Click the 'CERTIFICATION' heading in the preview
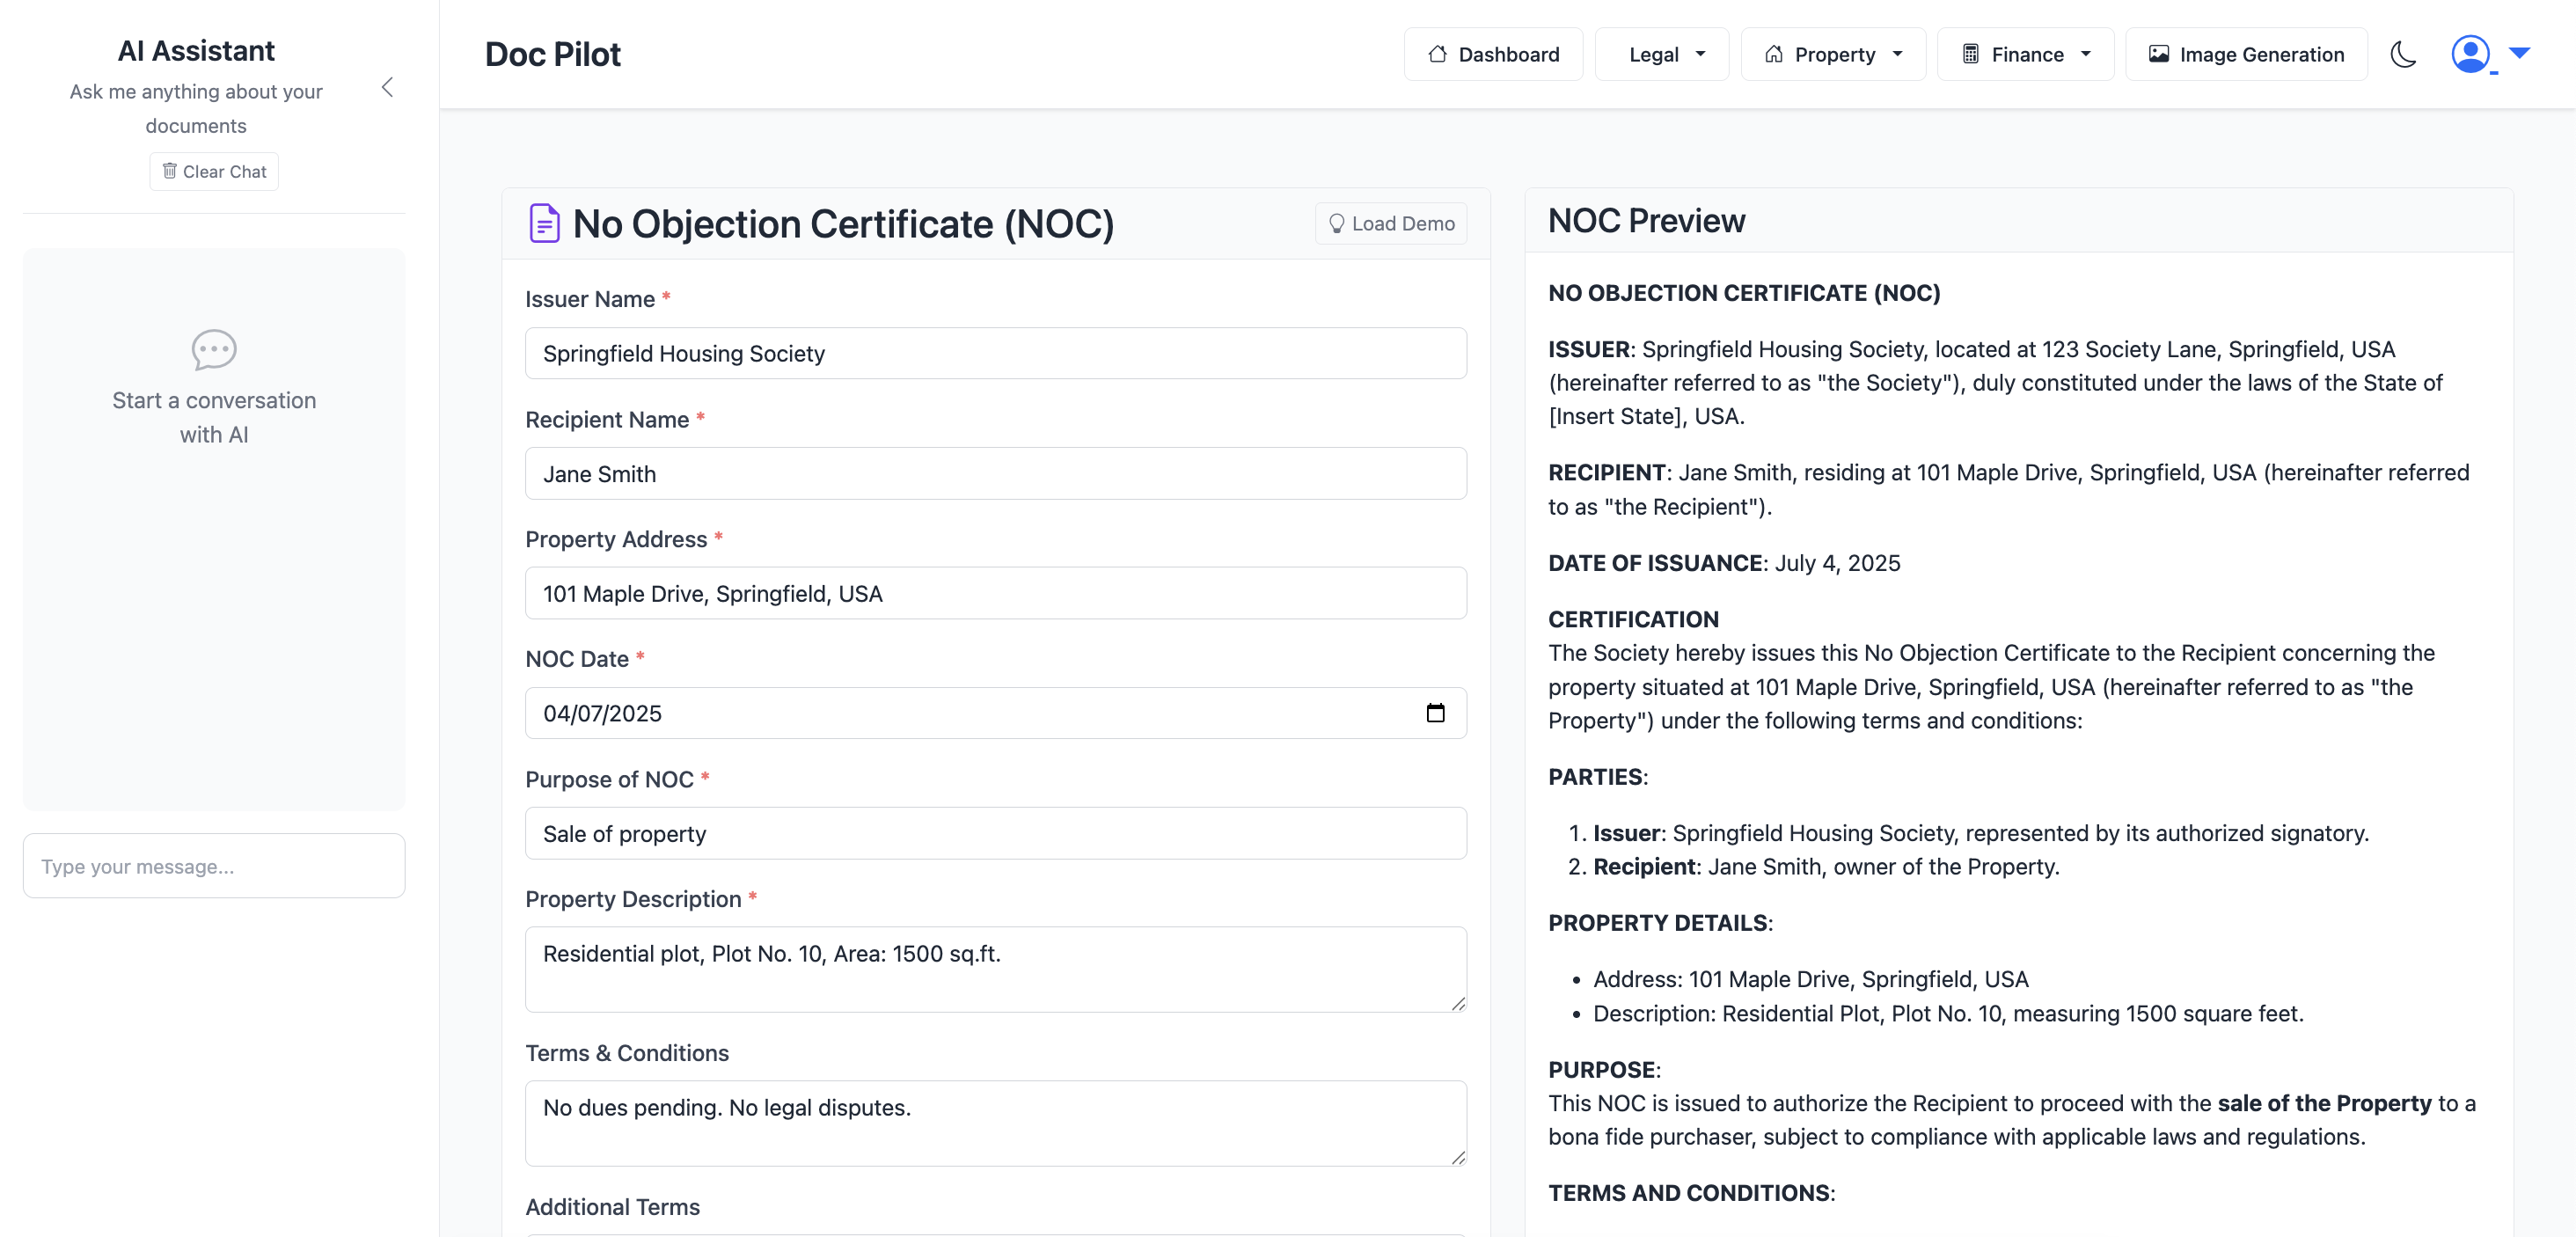Viewport: 2576px width, 1237px height. pyautogui.click(x=1633, y=619)
